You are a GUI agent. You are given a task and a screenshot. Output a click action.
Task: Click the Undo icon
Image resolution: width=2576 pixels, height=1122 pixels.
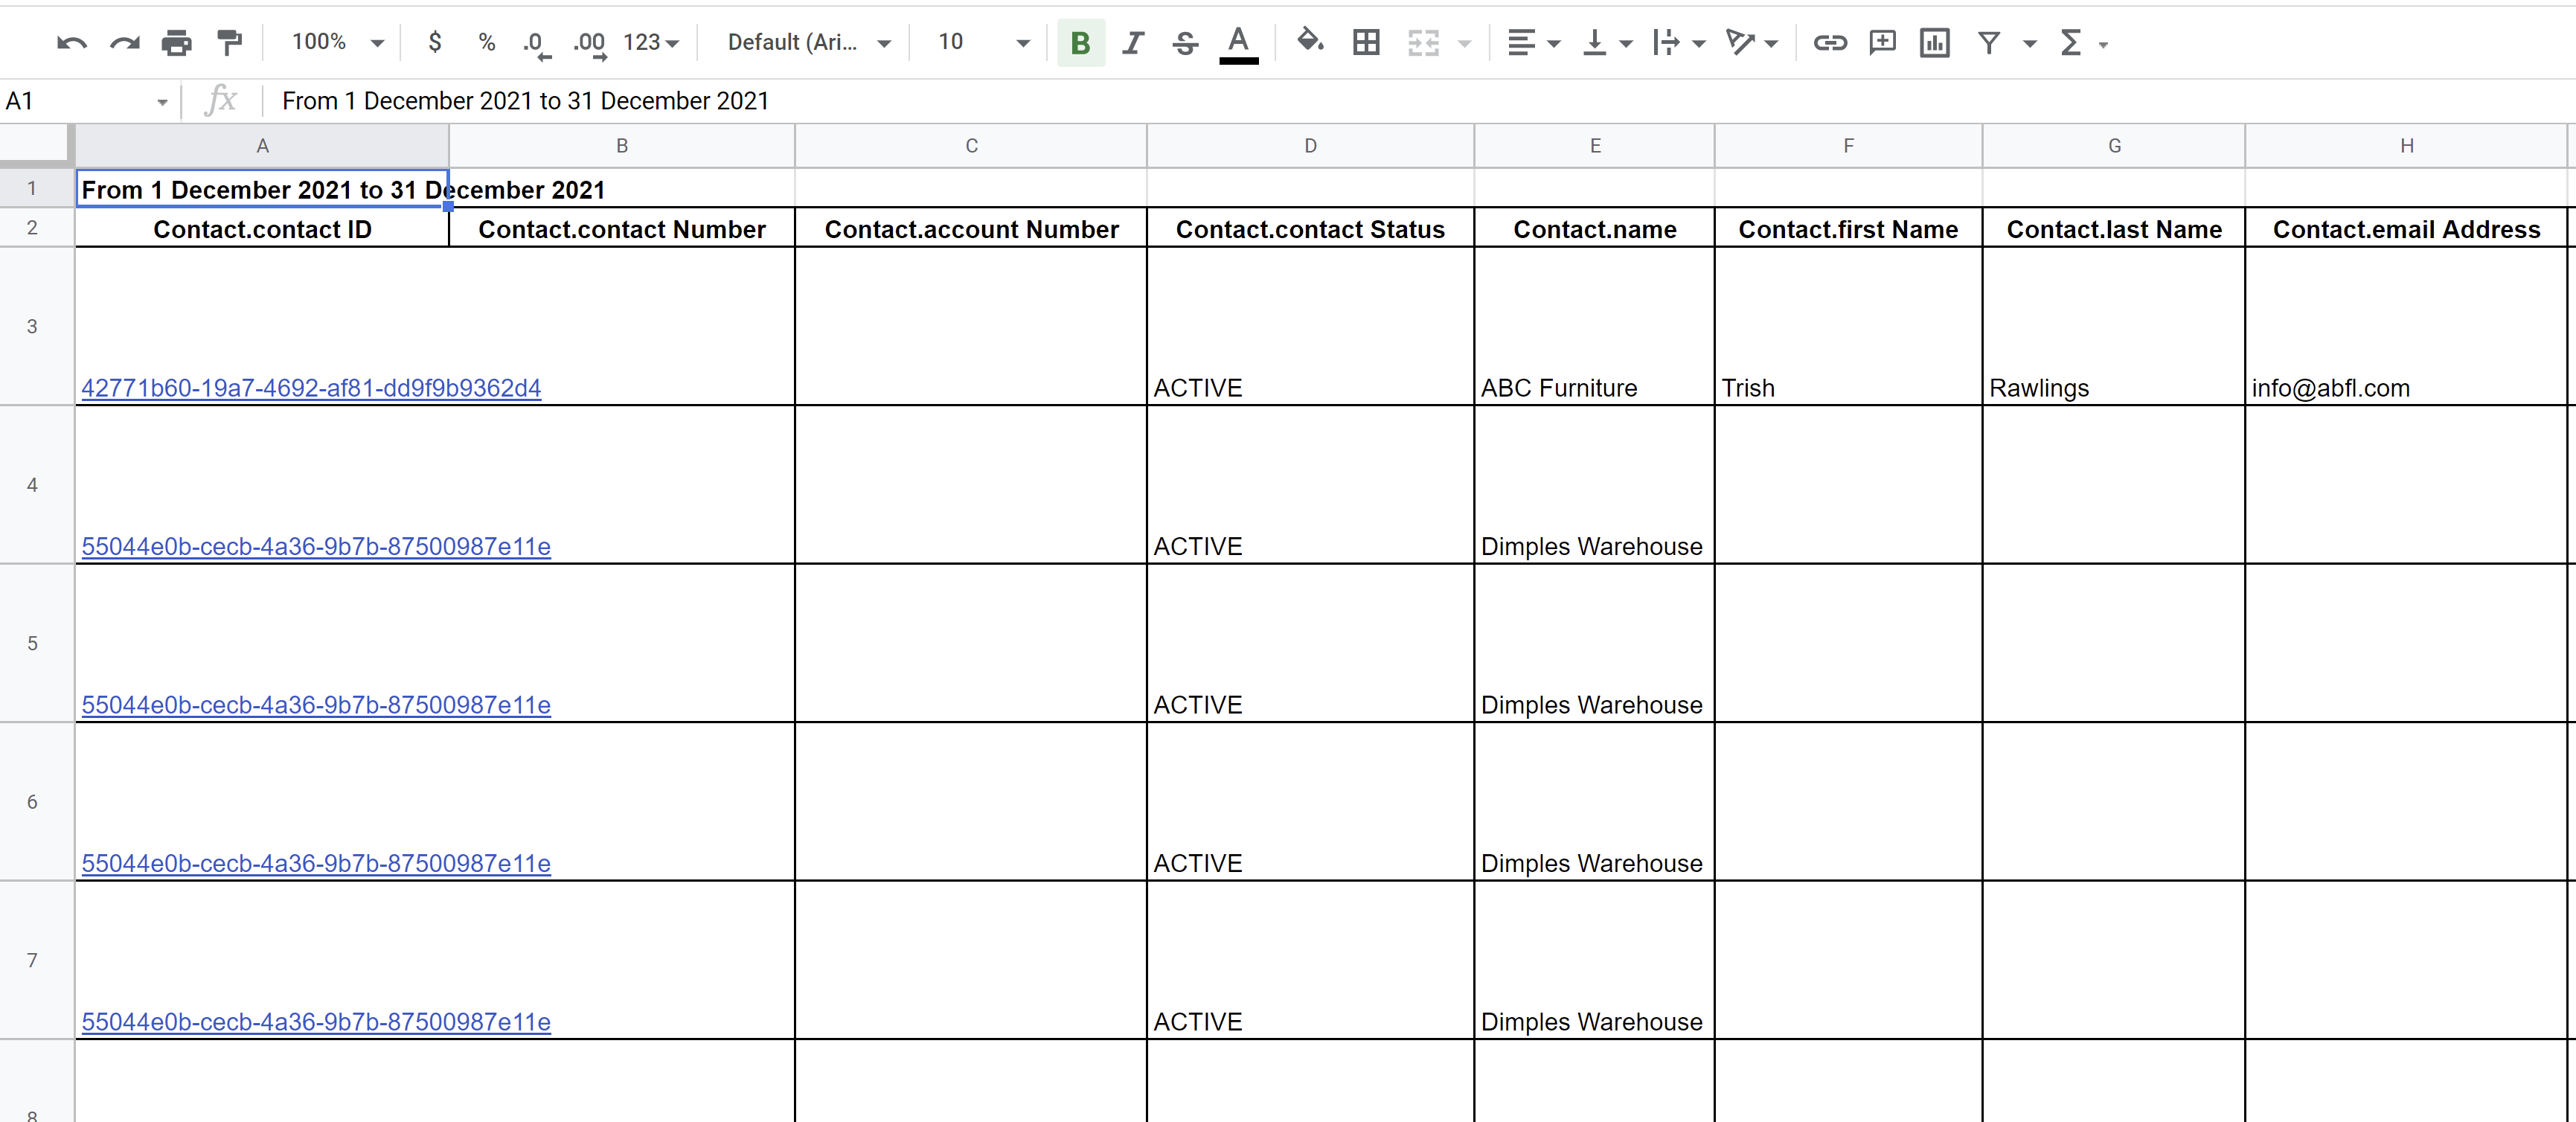tap(72, 43)
